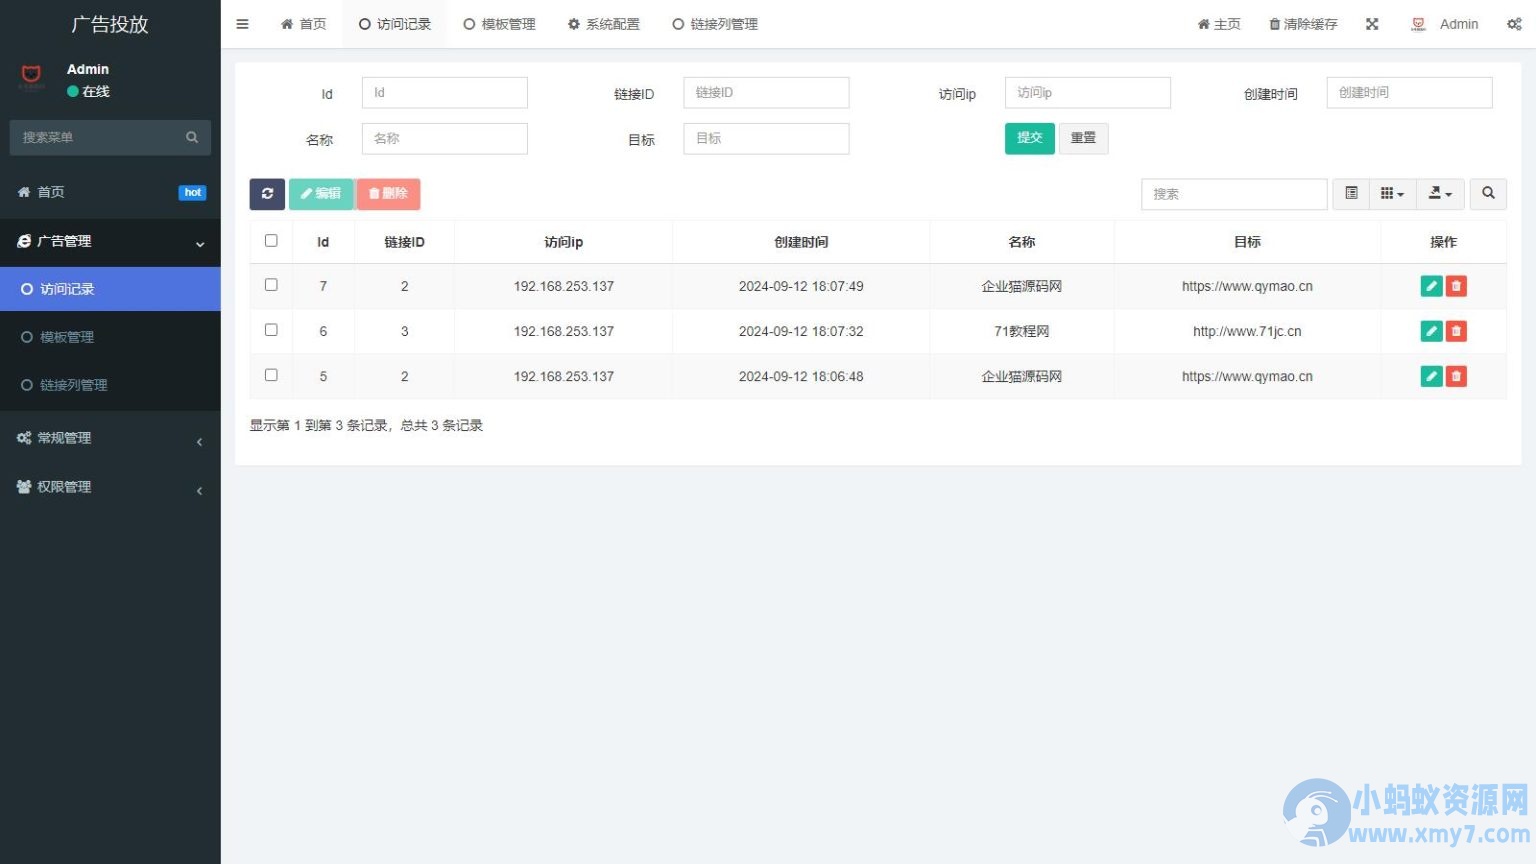Expand the 常规管理 sidebar menu
1536x864 pixels.
(x=110, y=438)
